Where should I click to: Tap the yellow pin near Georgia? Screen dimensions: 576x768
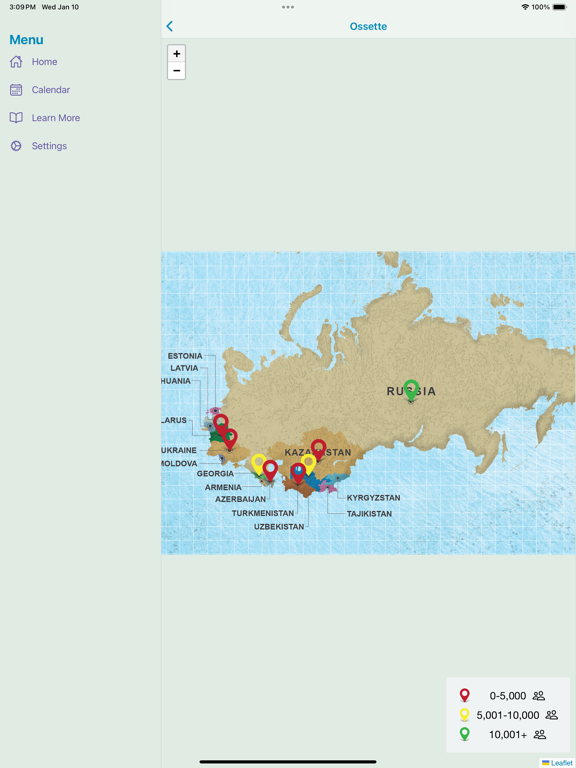tap(258, 464)
